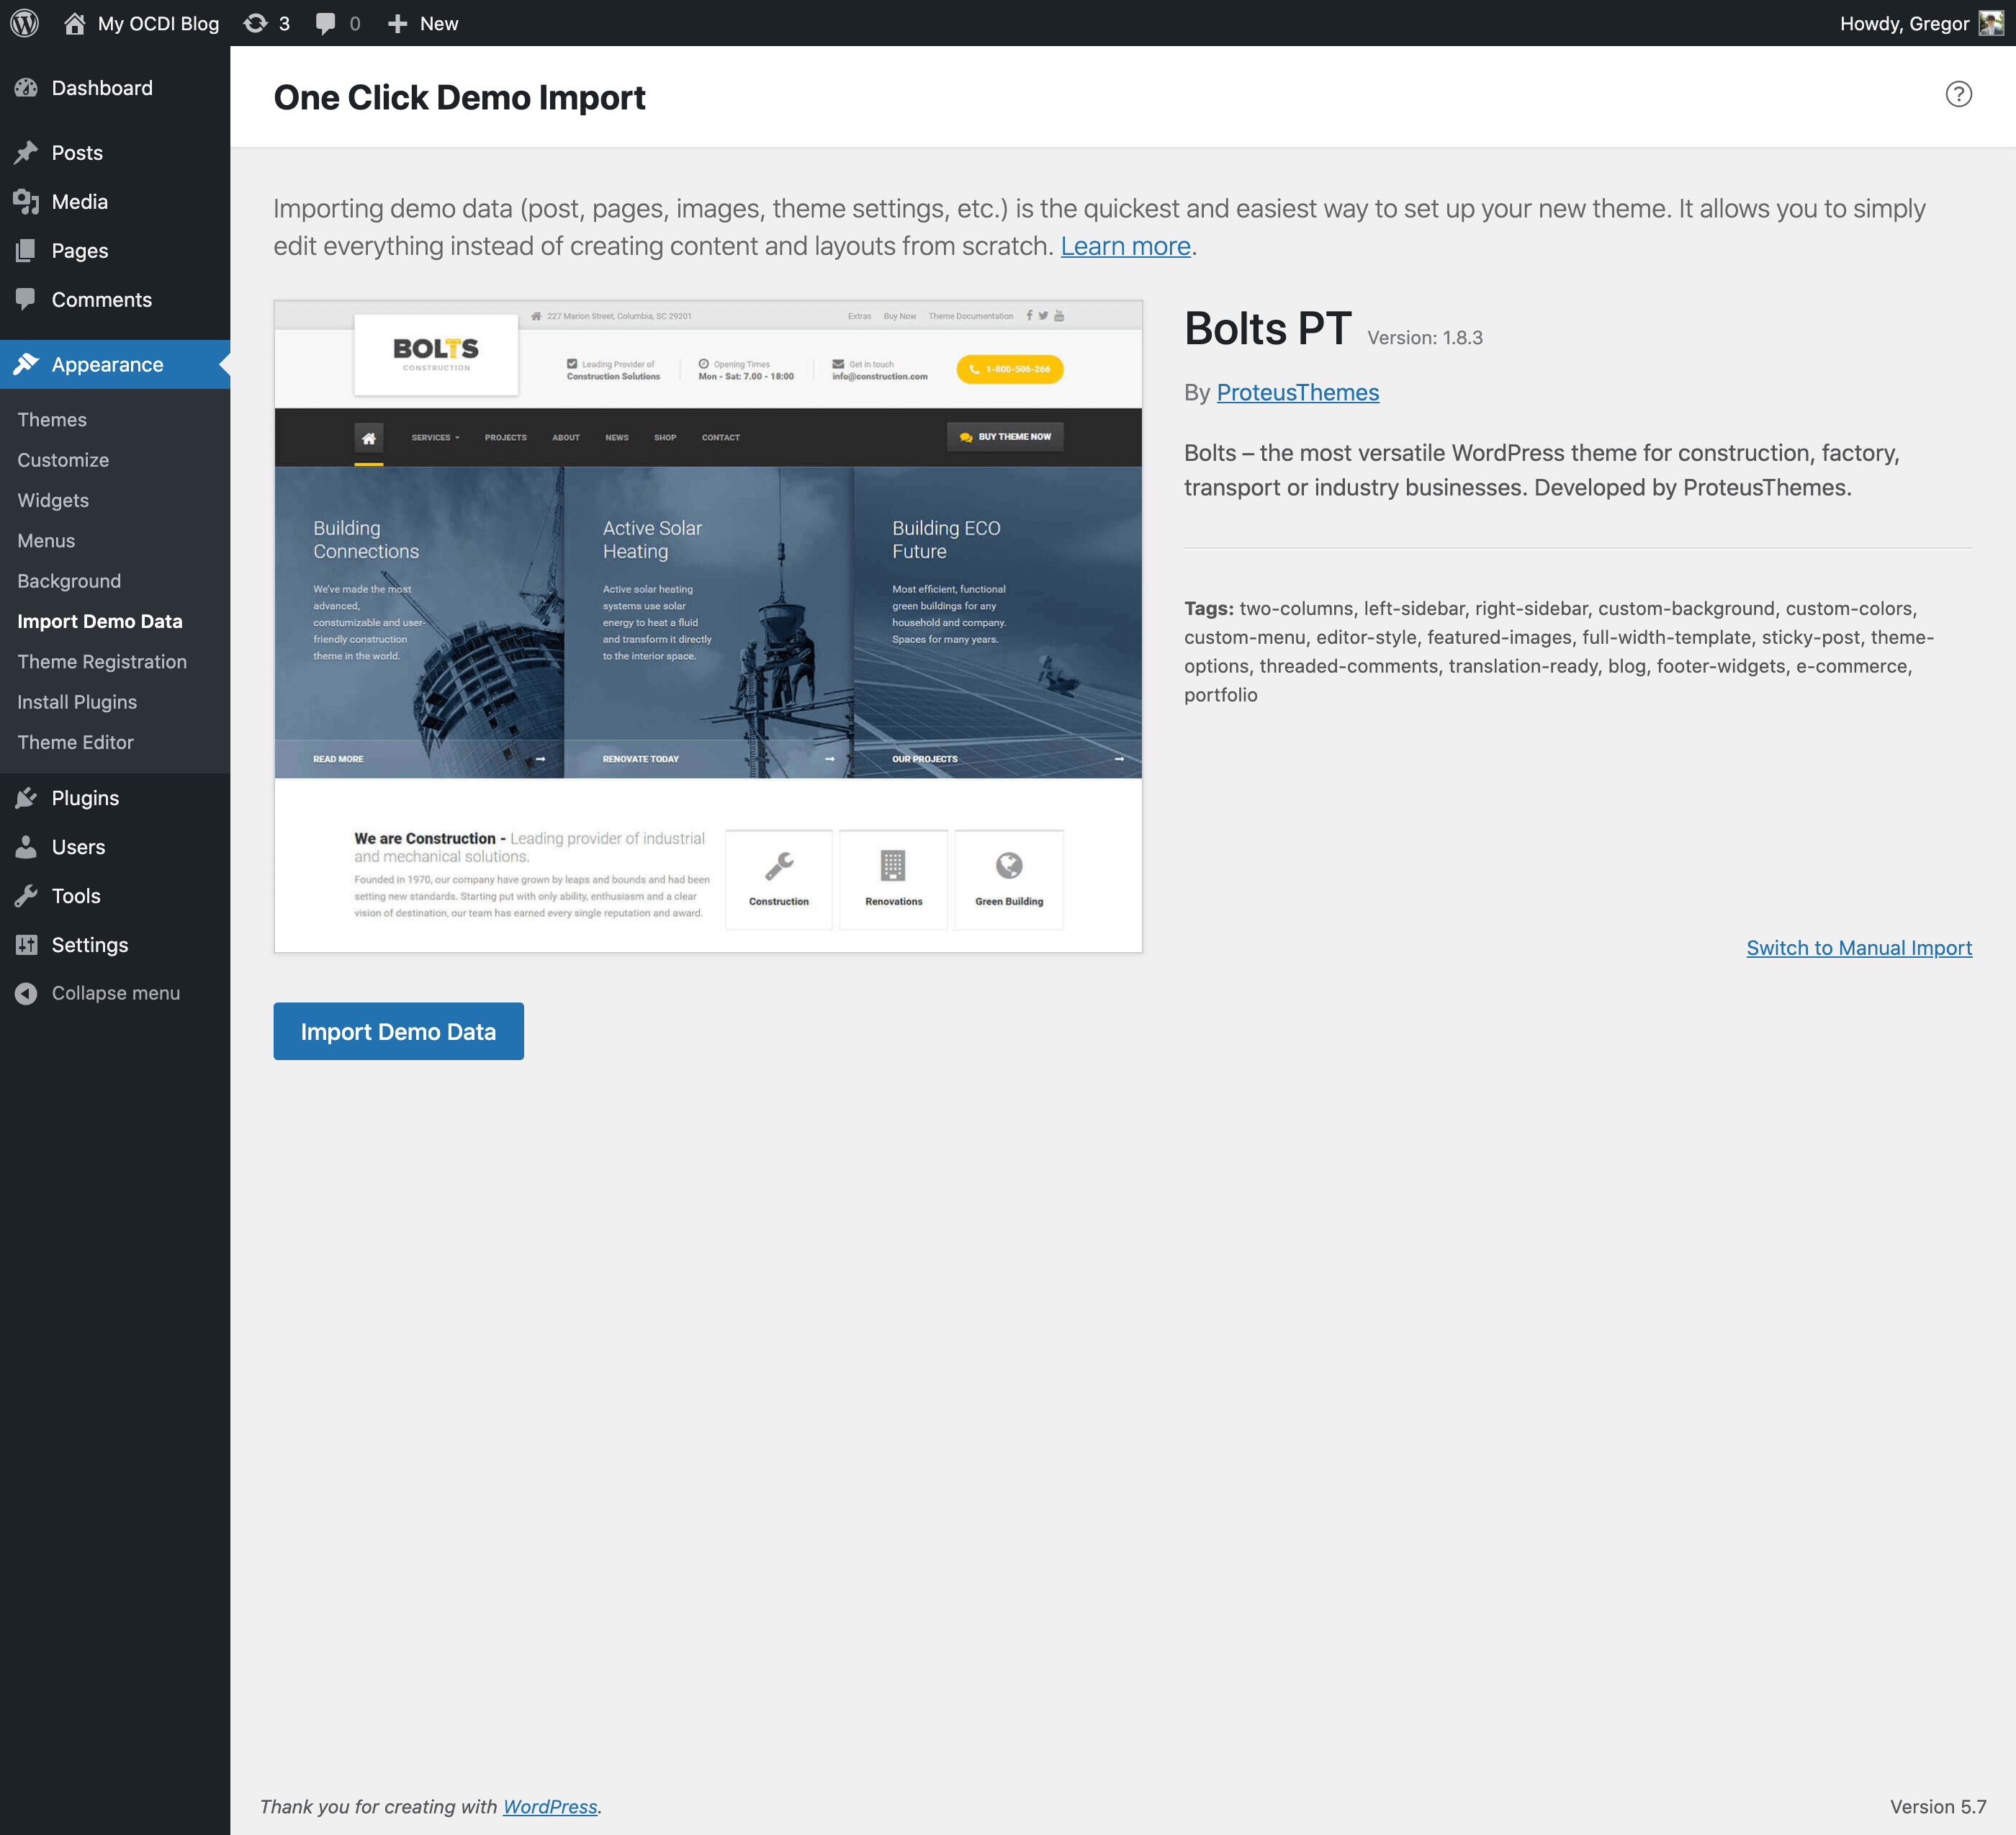This screenshot has width=2016, height=1835.
Task: Follow the ProteusThemes author link
Action: click(x=1297, y=393)
